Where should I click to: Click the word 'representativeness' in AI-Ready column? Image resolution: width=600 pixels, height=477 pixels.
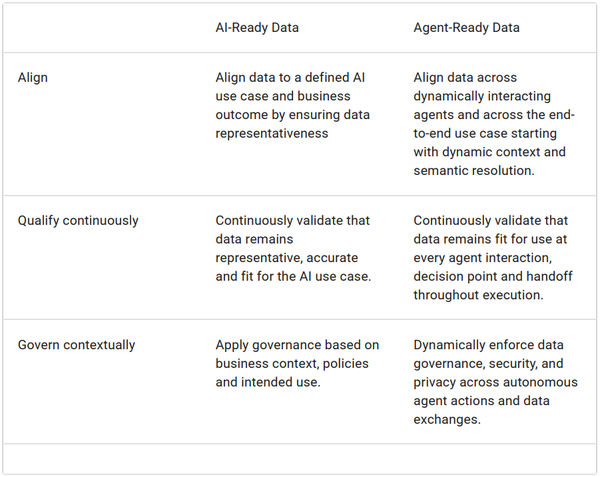click(272, 133)
